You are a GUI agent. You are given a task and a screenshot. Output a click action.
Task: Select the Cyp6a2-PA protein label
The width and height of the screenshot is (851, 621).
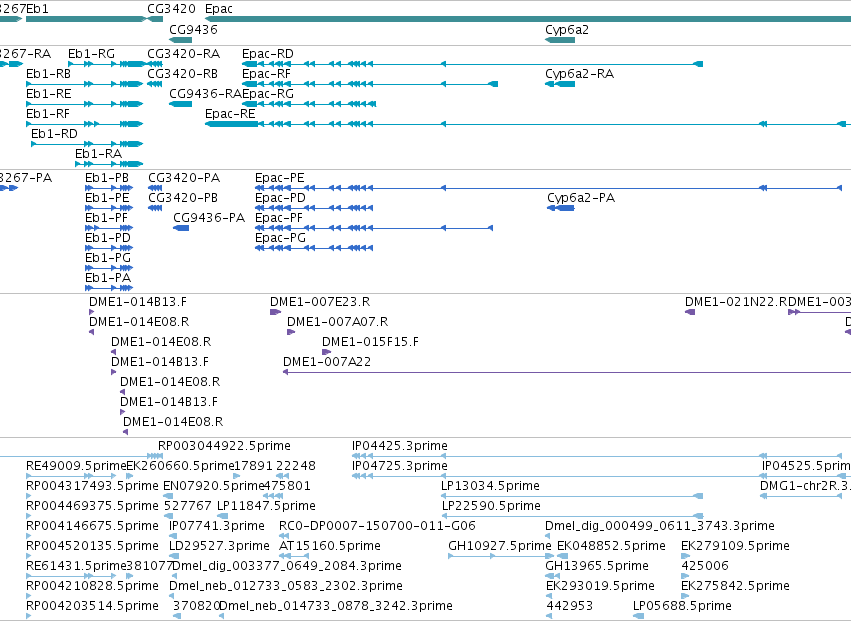point(581,198)
